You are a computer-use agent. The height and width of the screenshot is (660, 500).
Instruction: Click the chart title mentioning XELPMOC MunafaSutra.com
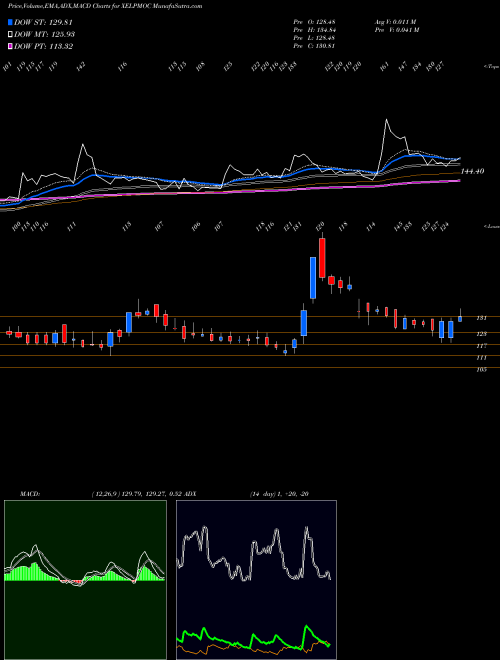click(105, 6)
